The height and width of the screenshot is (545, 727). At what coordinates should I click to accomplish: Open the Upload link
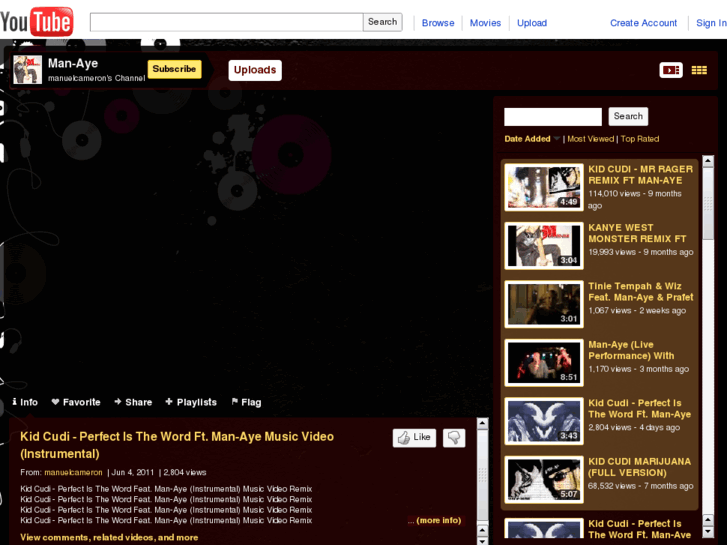pos(532,23)
